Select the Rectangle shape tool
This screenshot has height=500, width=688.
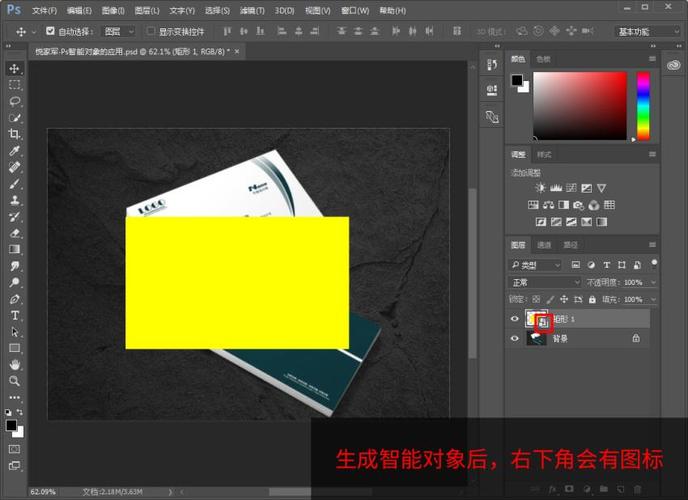click(x=14, y=348)
